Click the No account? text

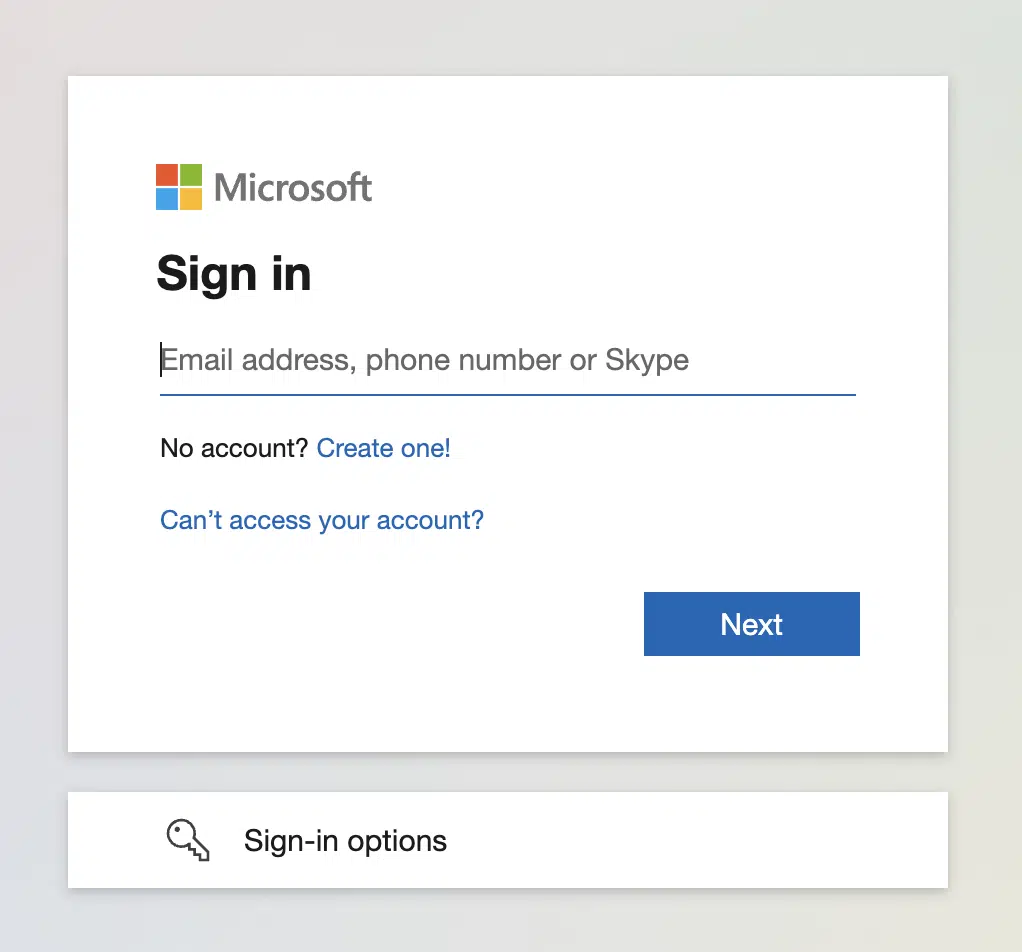[232, 448]
